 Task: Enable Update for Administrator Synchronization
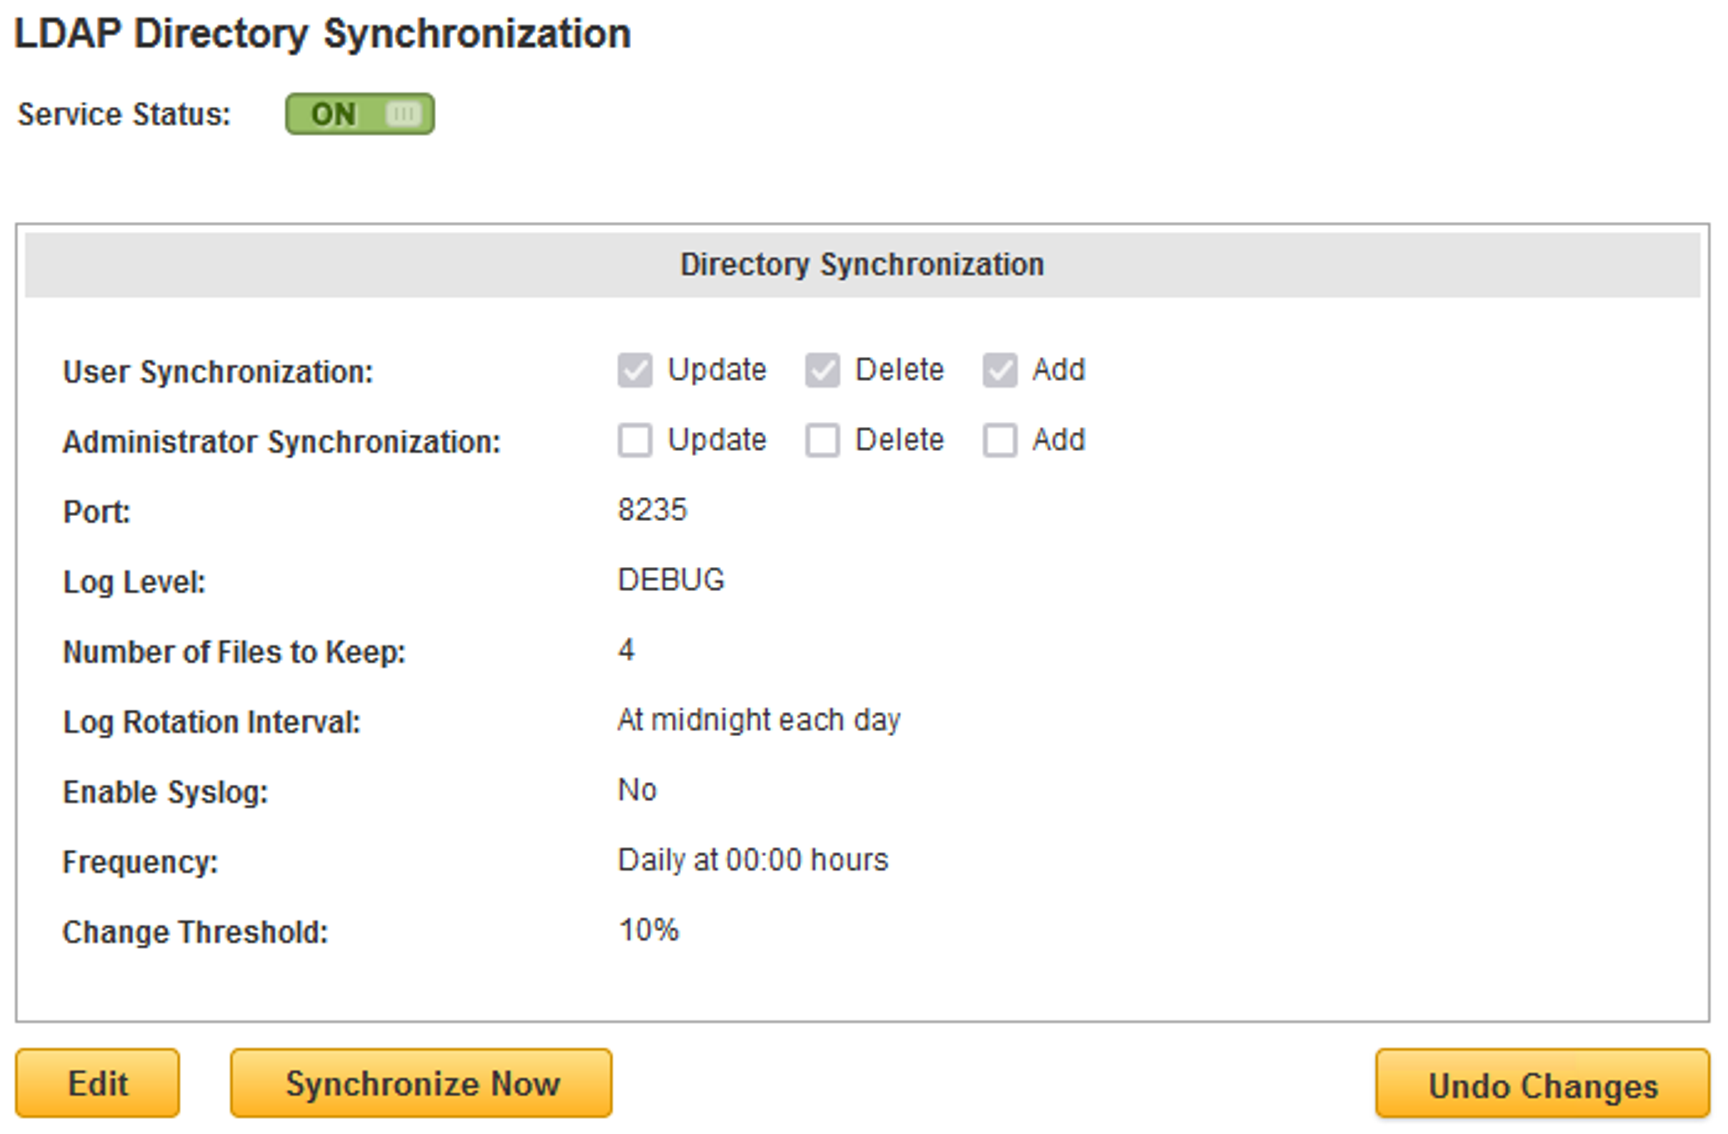click(635, 440)
